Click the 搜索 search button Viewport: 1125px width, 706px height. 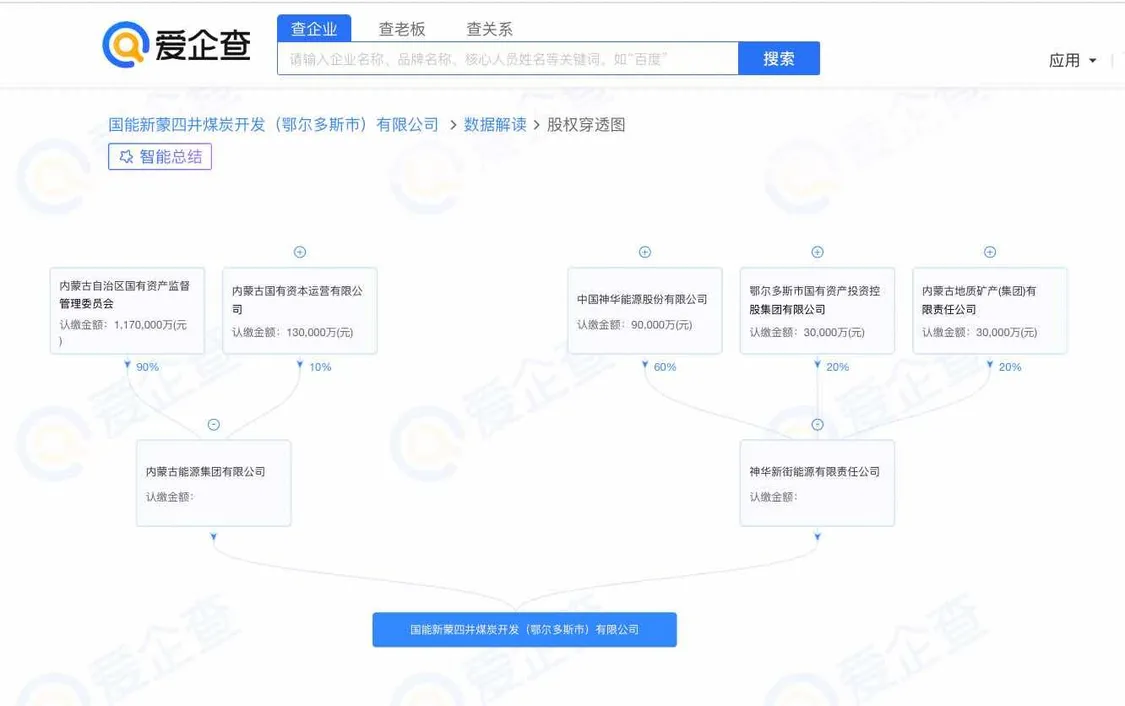[x=779, y=58]
